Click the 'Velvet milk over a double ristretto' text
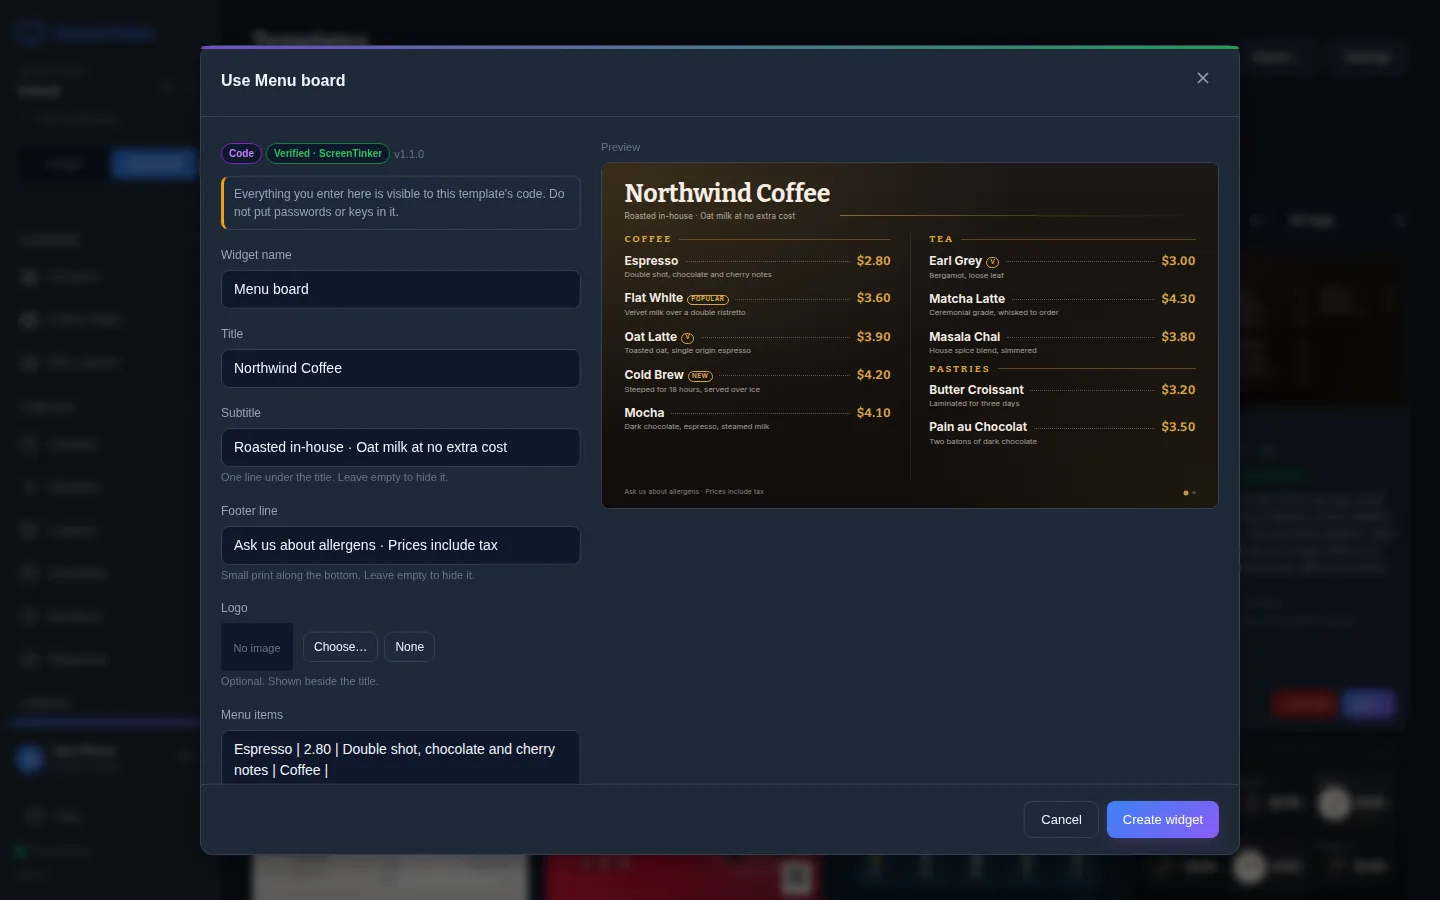 click(685, 313)
